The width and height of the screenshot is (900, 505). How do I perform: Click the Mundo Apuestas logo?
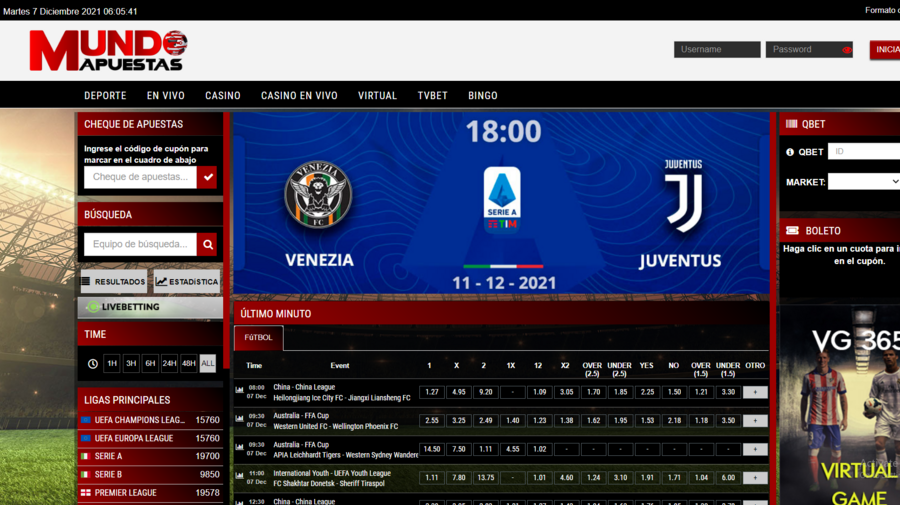click(108, 50)
